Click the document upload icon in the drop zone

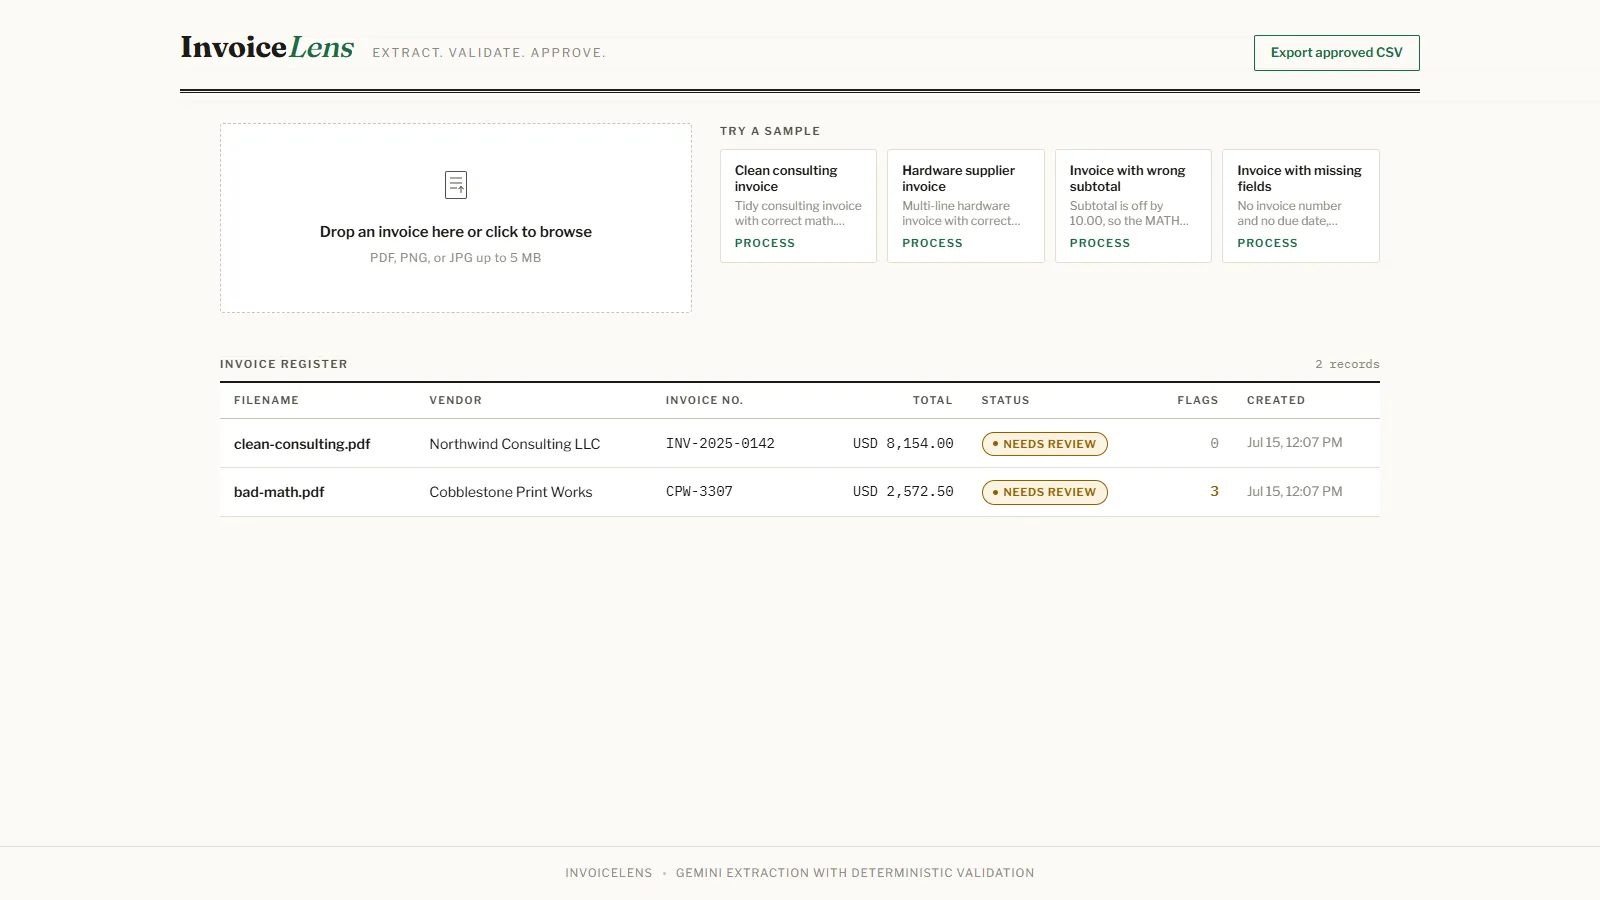coord(456,185)
